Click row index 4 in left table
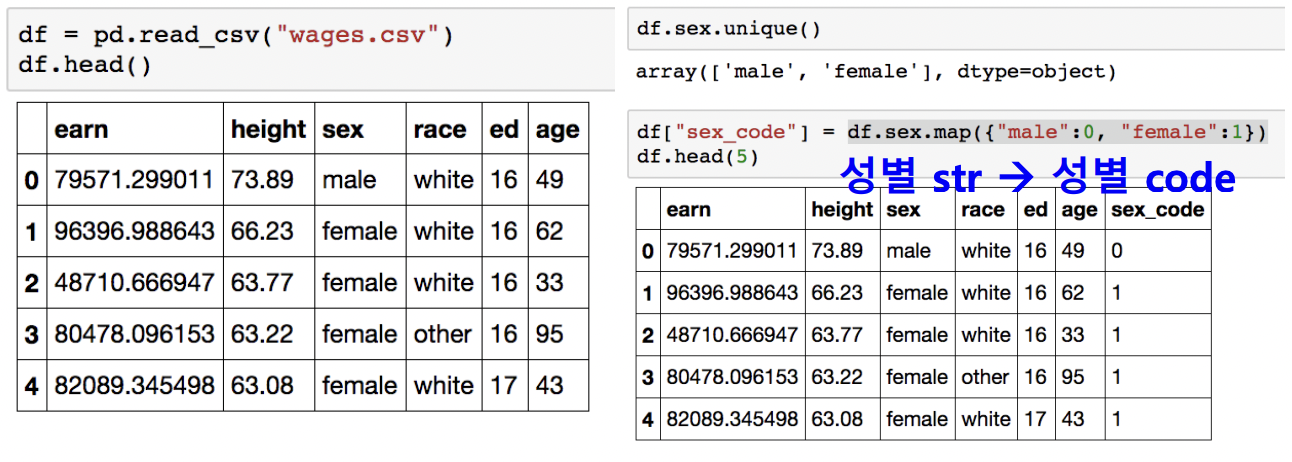This screenshot has height=462, width=1292. (31, 386)
